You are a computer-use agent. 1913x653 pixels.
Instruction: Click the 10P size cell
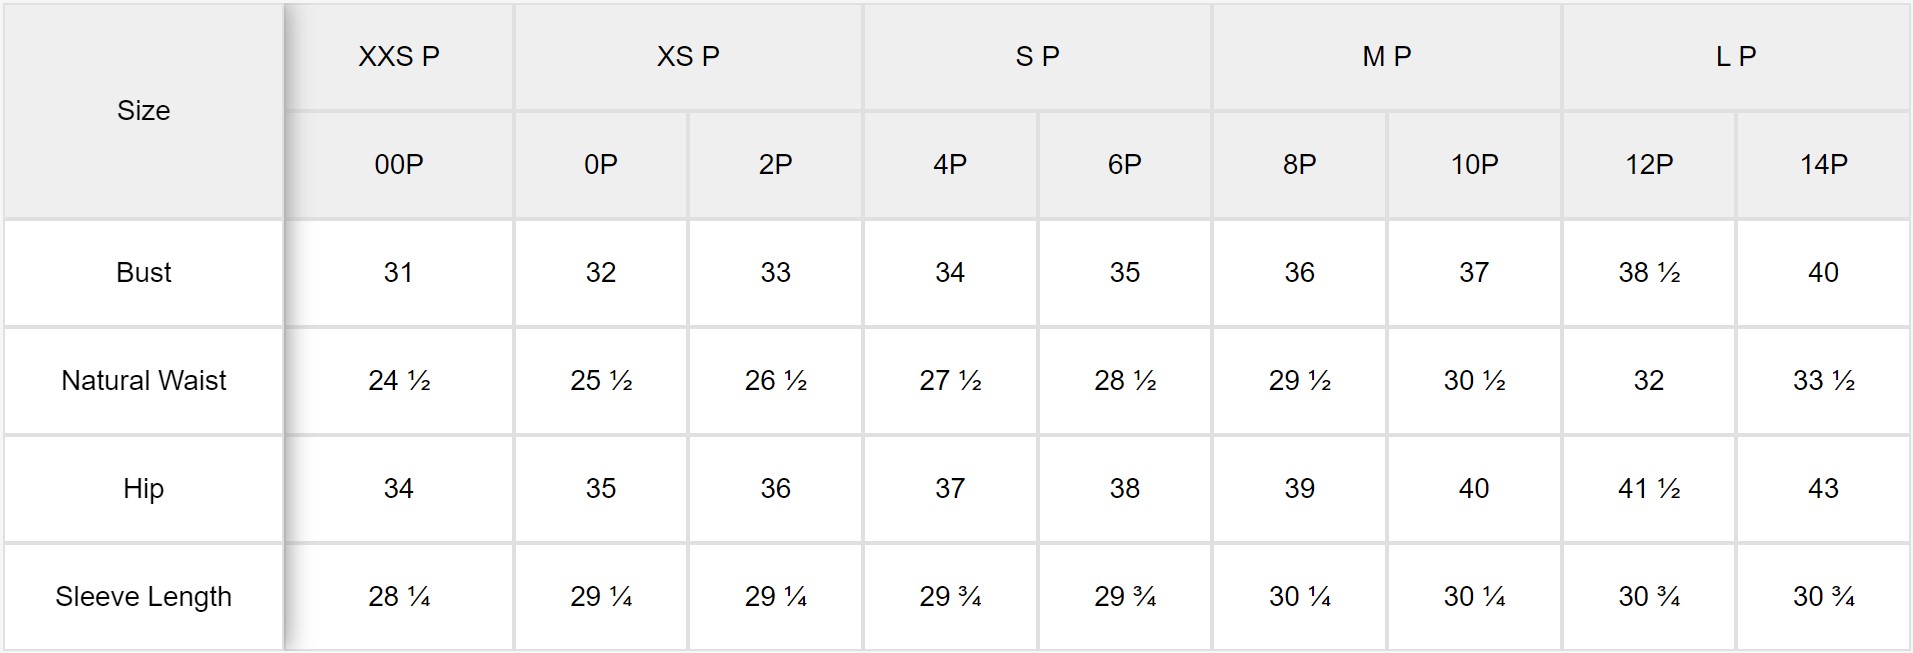[1474, 165]
